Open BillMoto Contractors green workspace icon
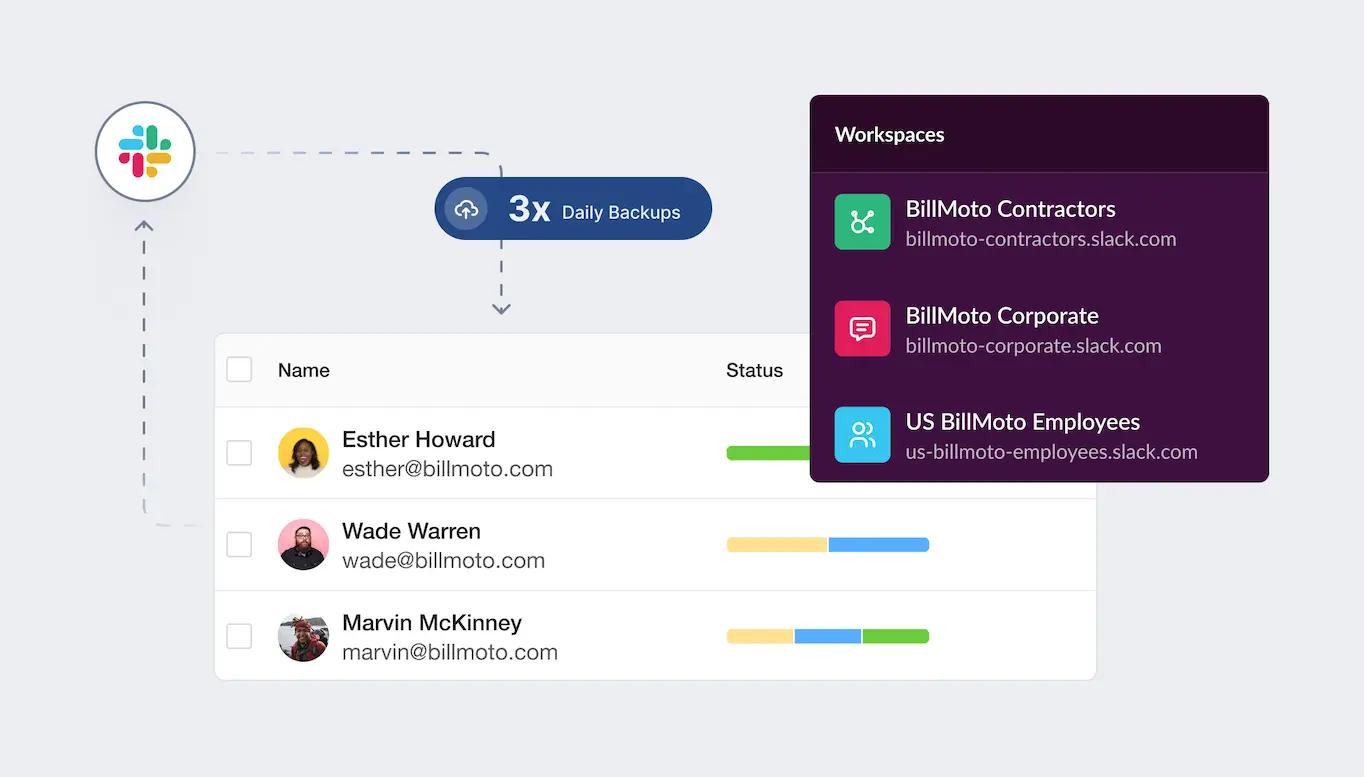Viewport: 1364px width, 777px height. click(862, 222)
